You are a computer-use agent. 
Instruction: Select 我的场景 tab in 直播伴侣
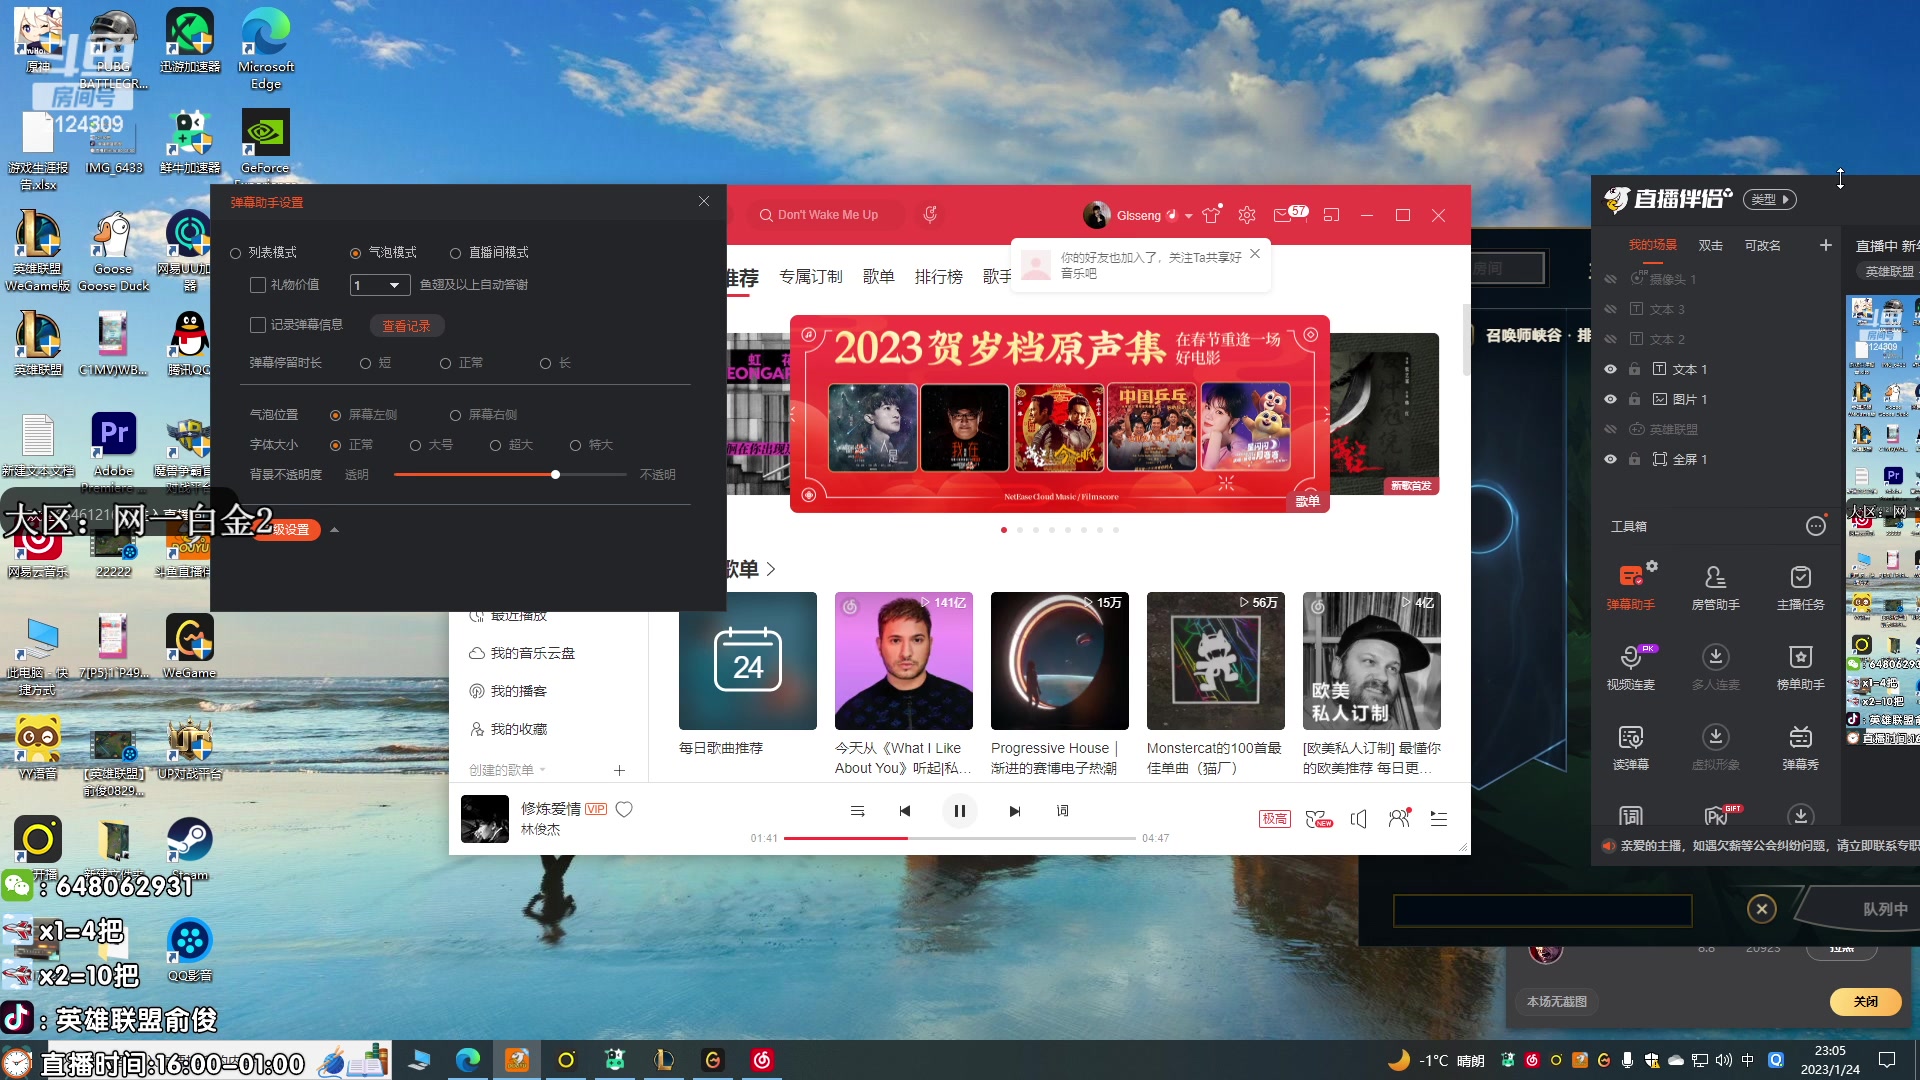pyautogui.click(x=1653, y=245)
